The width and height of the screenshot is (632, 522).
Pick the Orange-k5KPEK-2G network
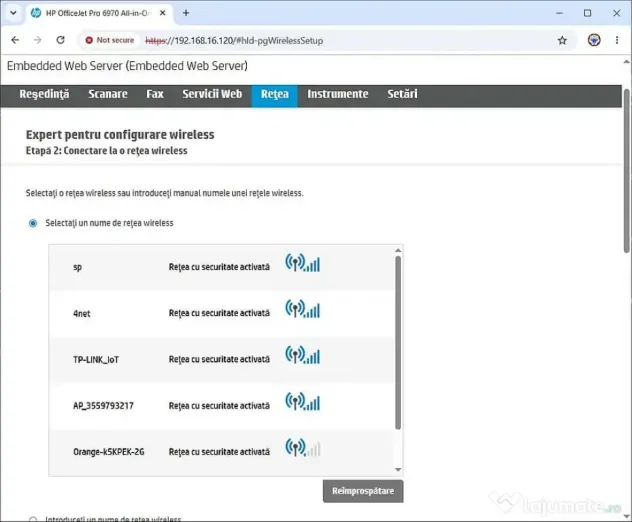[x=221, y=451]
